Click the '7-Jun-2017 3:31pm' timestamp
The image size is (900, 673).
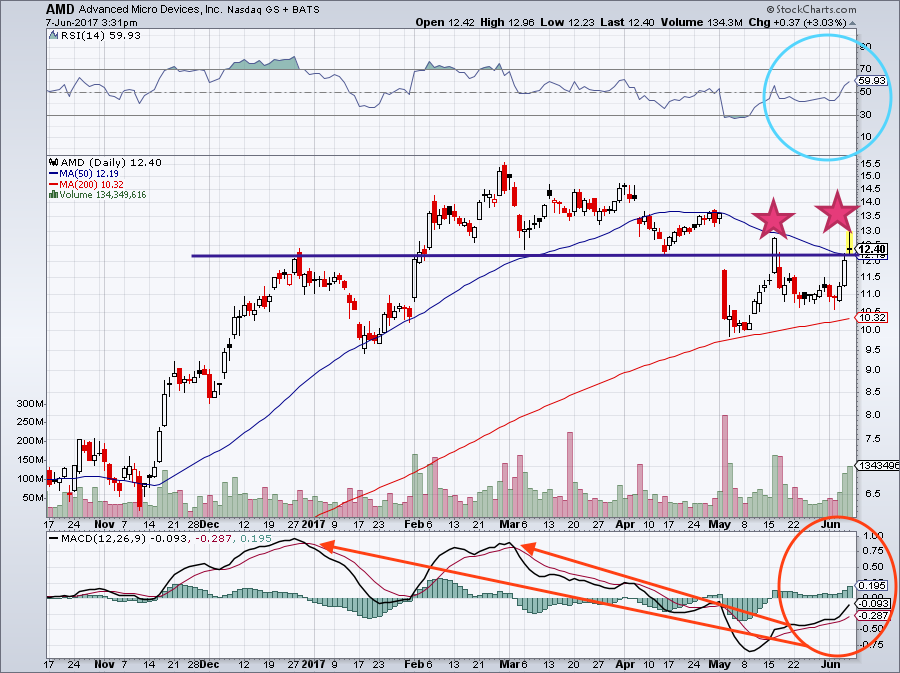tap(92, 23)
